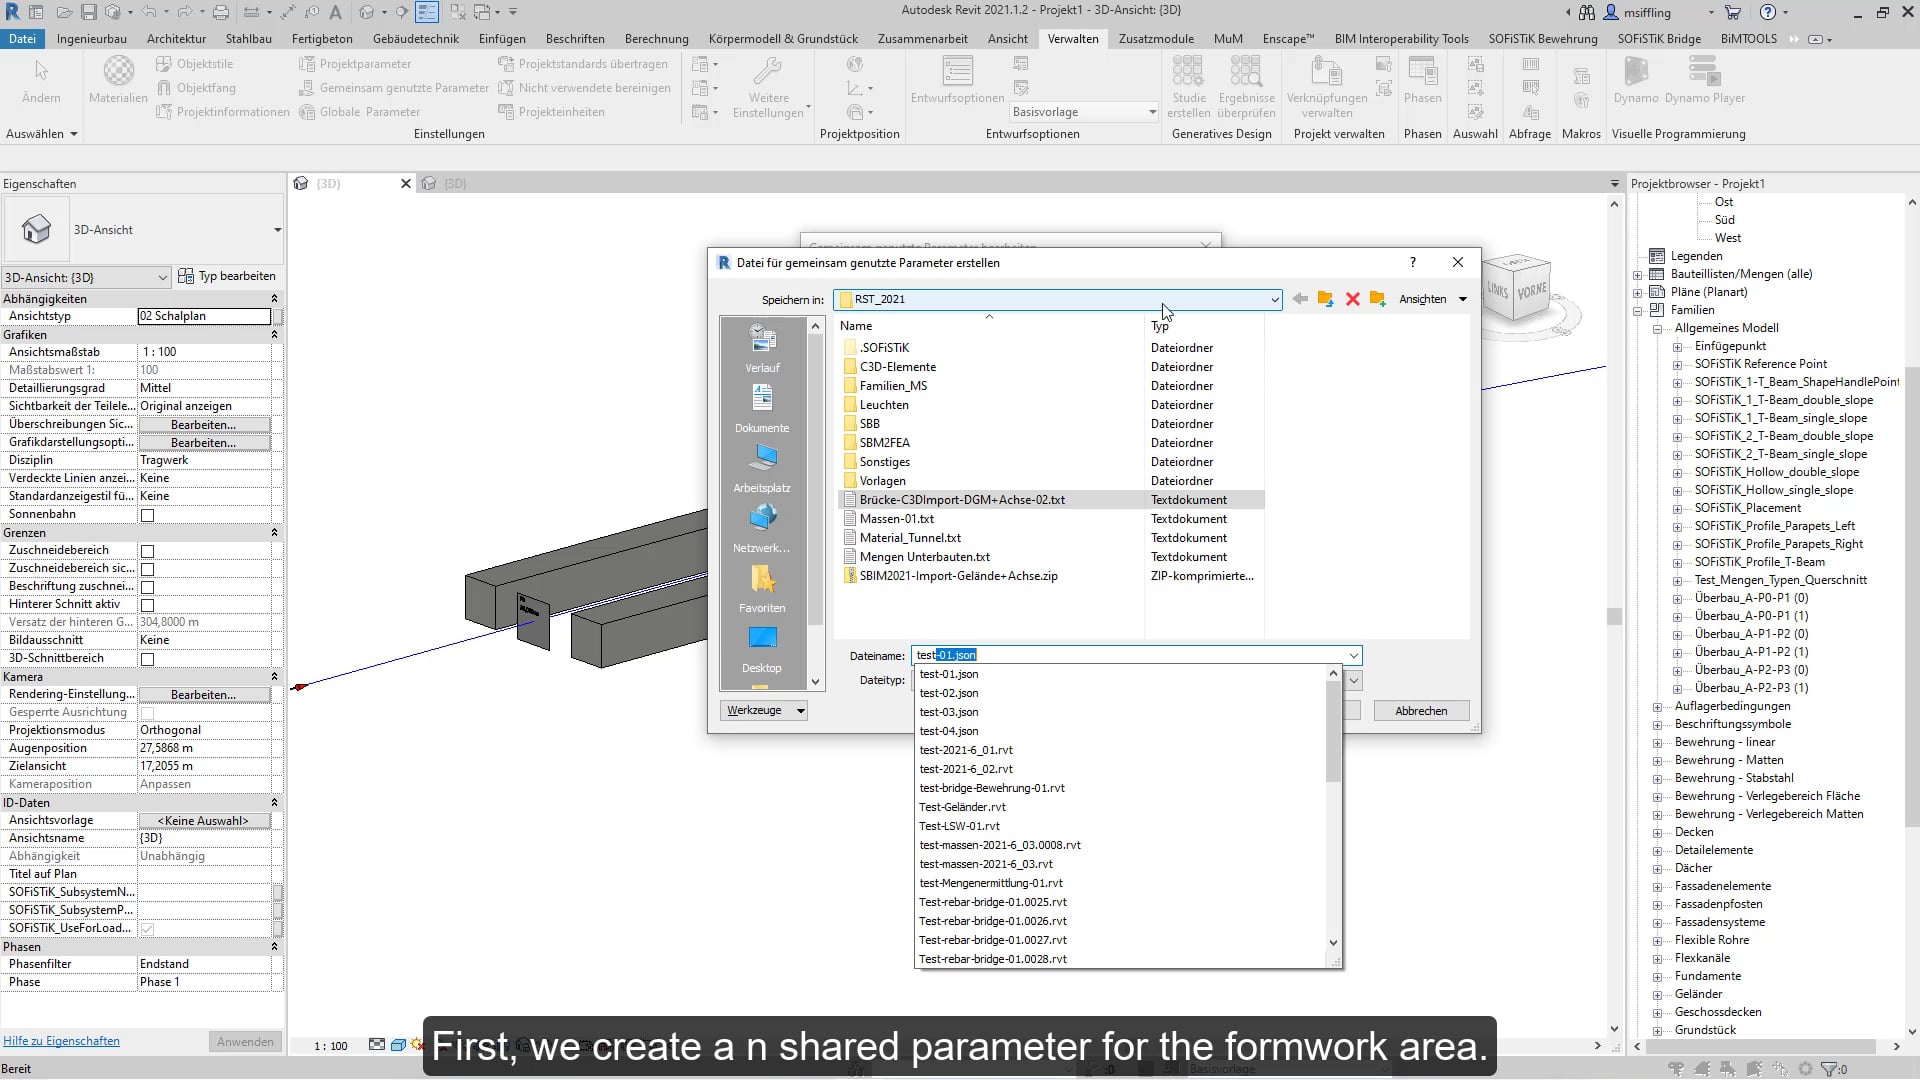Toggle Beschriftung zuschneiden checkbox

click(147, 587)
